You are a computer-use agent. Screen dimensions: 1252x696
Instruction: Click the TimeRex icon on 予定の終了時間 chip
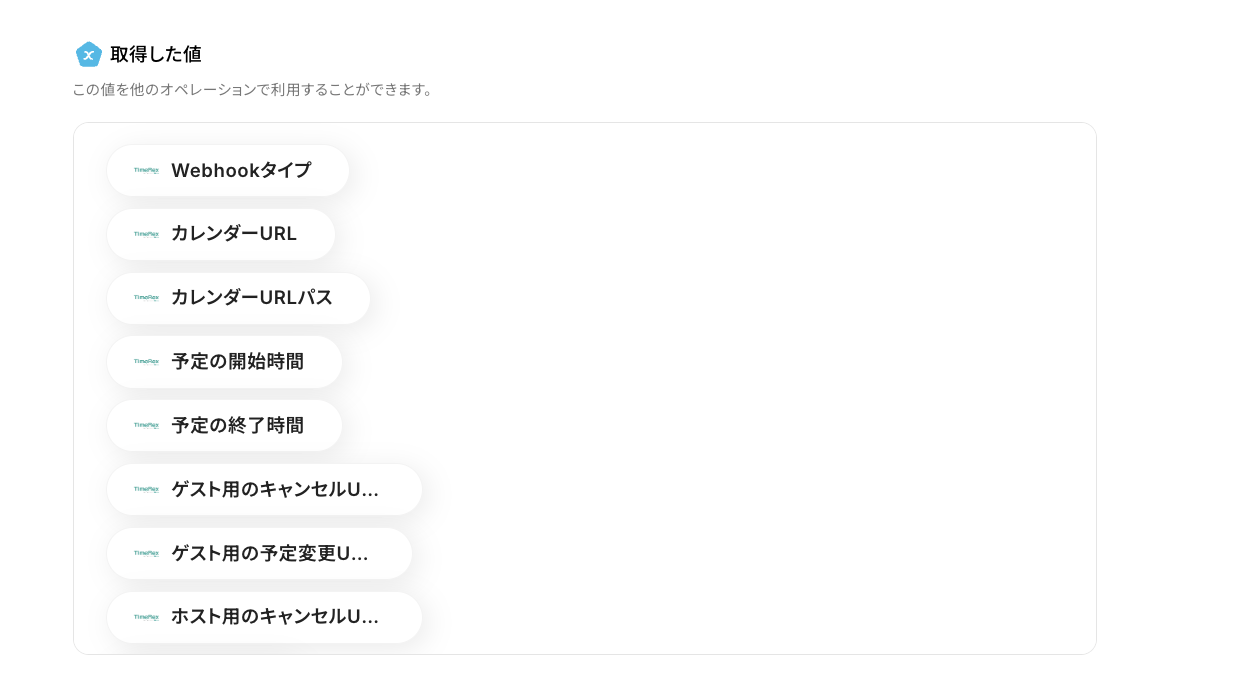point(146,425)
